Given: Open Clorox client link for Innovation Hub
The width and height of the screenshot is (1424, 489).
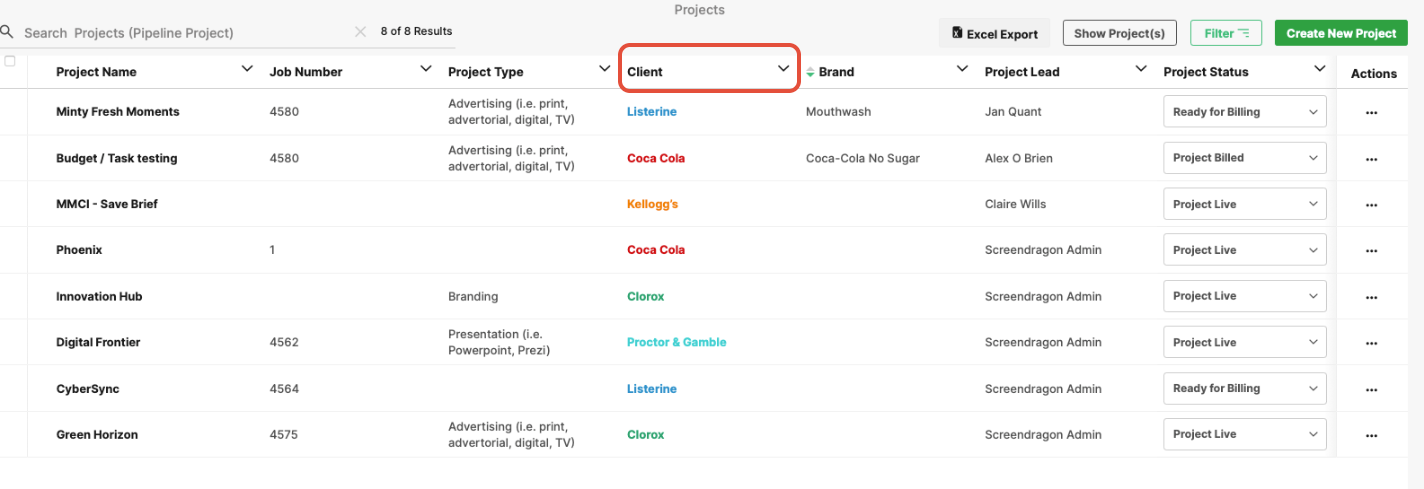Looking at the screenshot, I should click(646, 297).
